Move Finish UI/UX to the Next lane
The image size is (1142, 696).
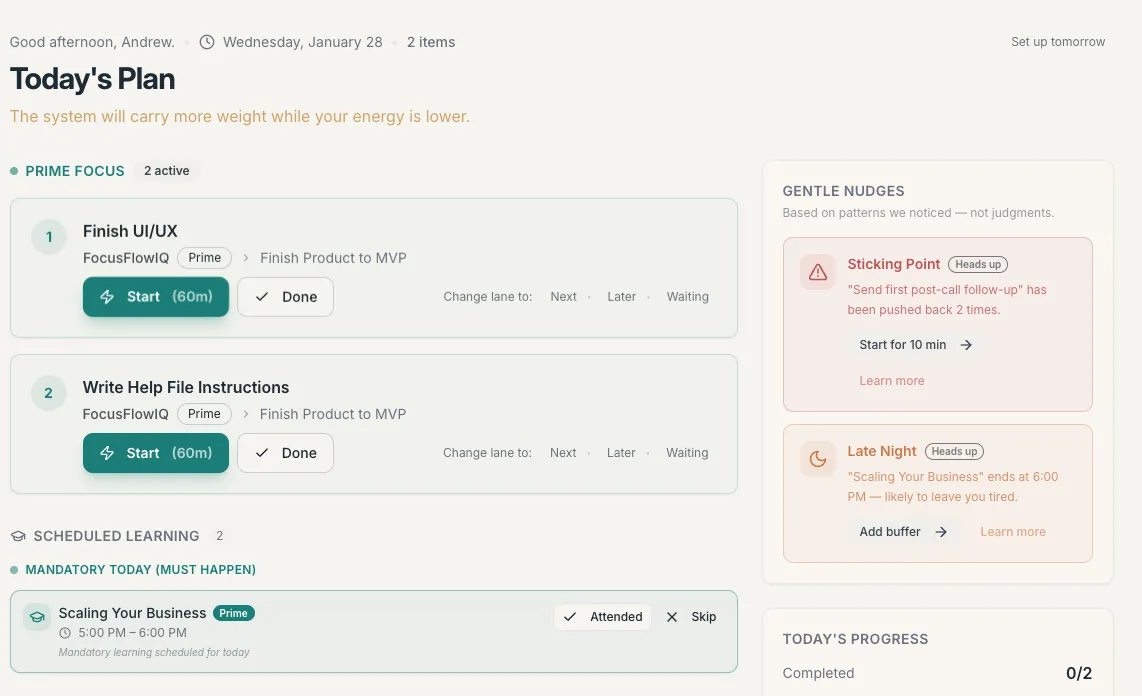[564, 297]
